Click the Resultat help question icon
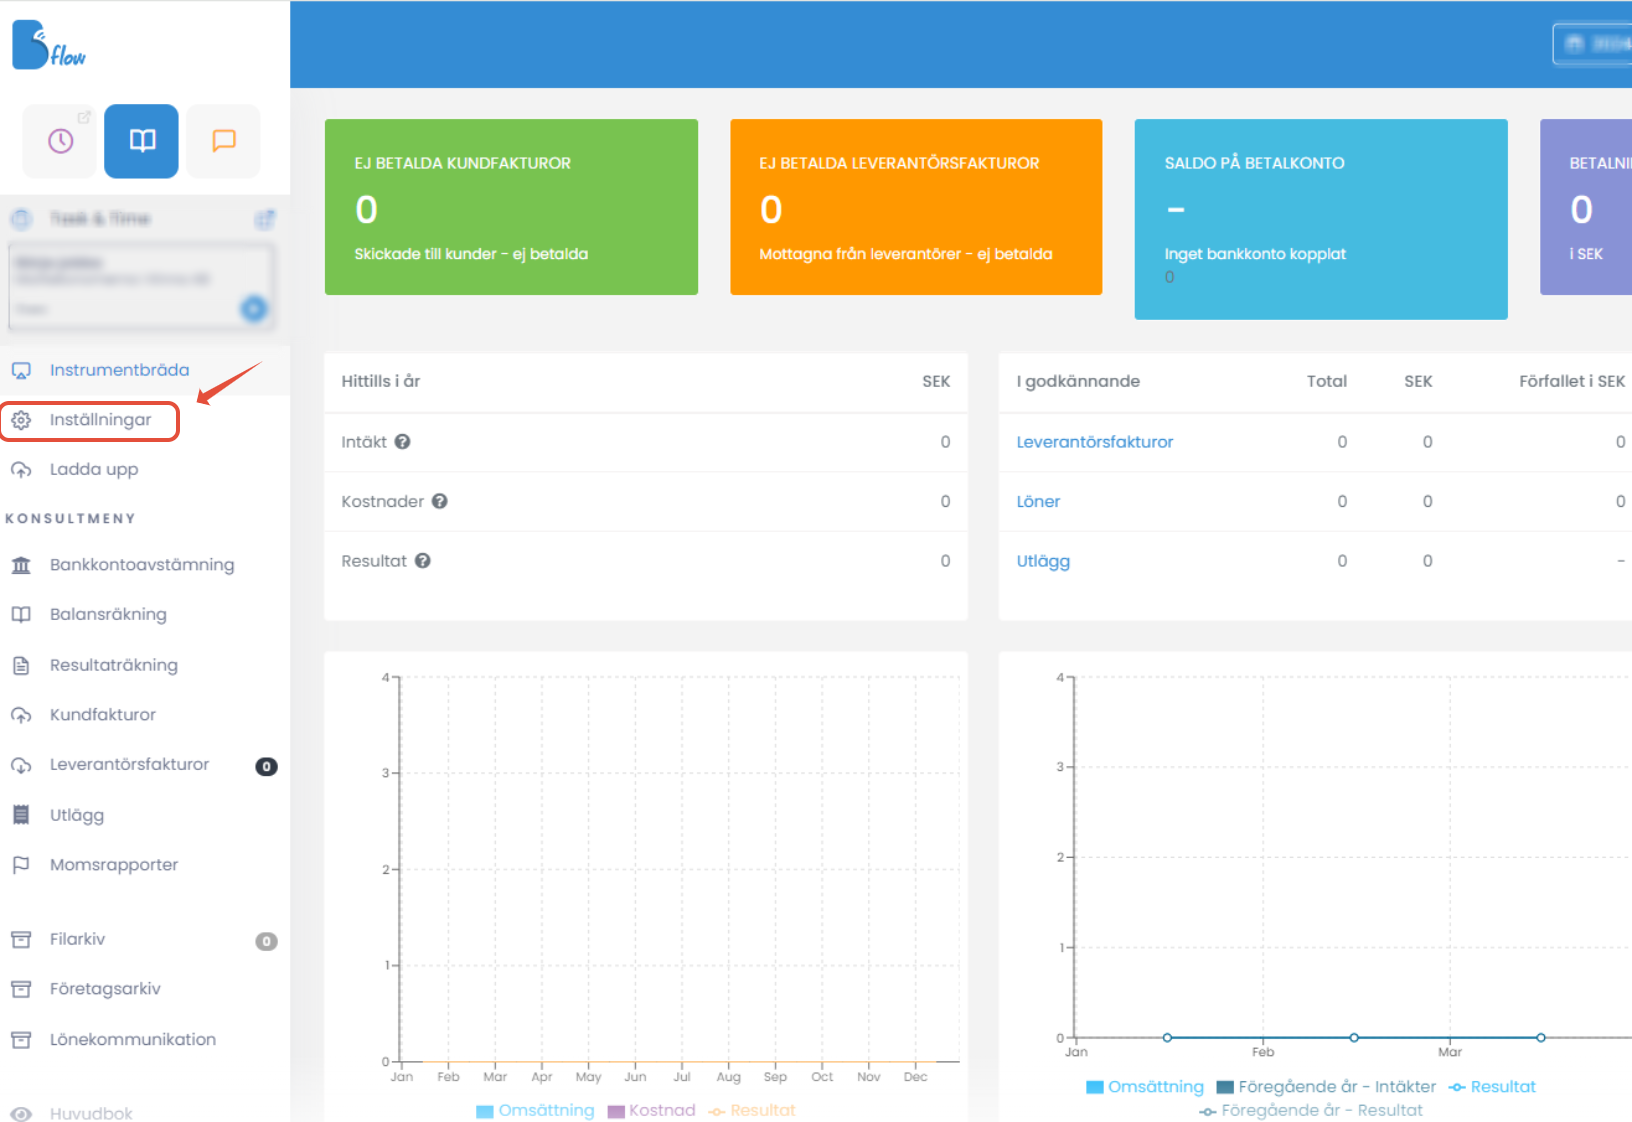1632x1122 pixels. pos(423,561)
